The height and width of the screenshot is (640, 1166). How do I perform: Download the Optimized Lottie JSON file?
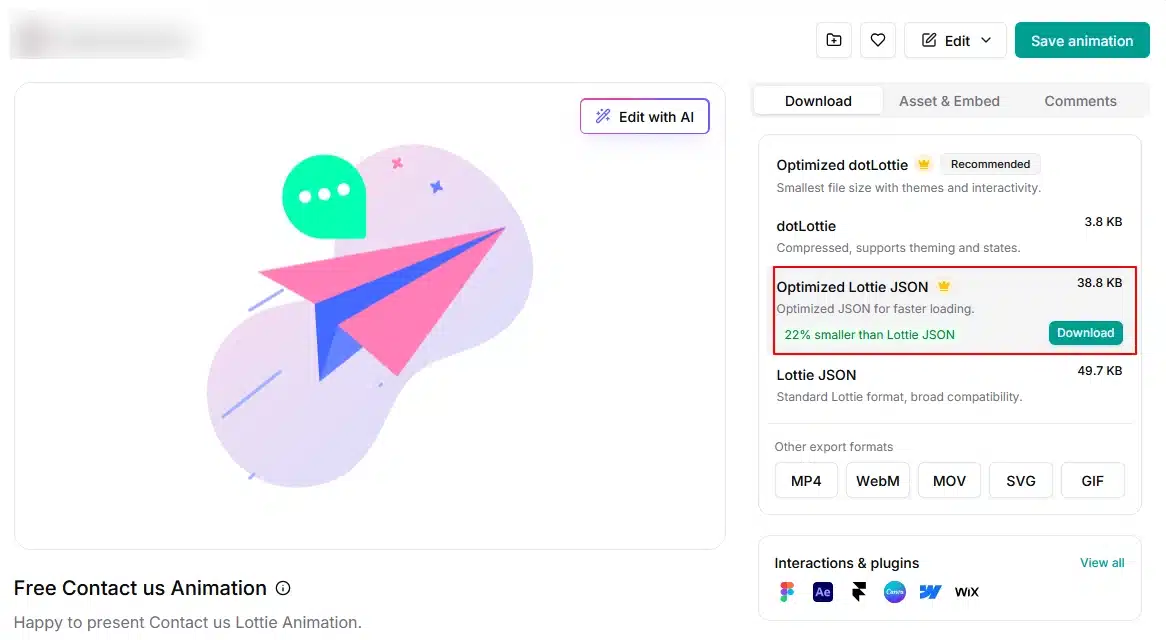tap(1086, 333)
